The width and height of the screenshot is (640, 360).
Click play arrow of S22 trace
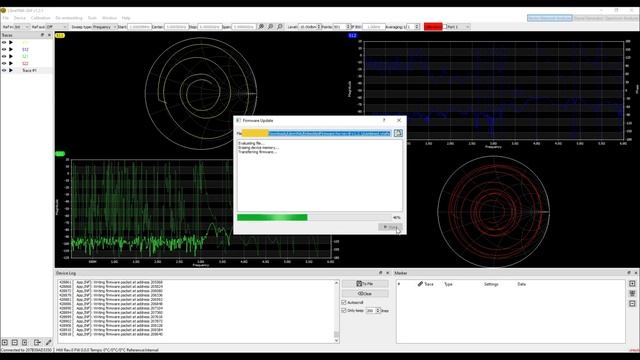[11, 63]
